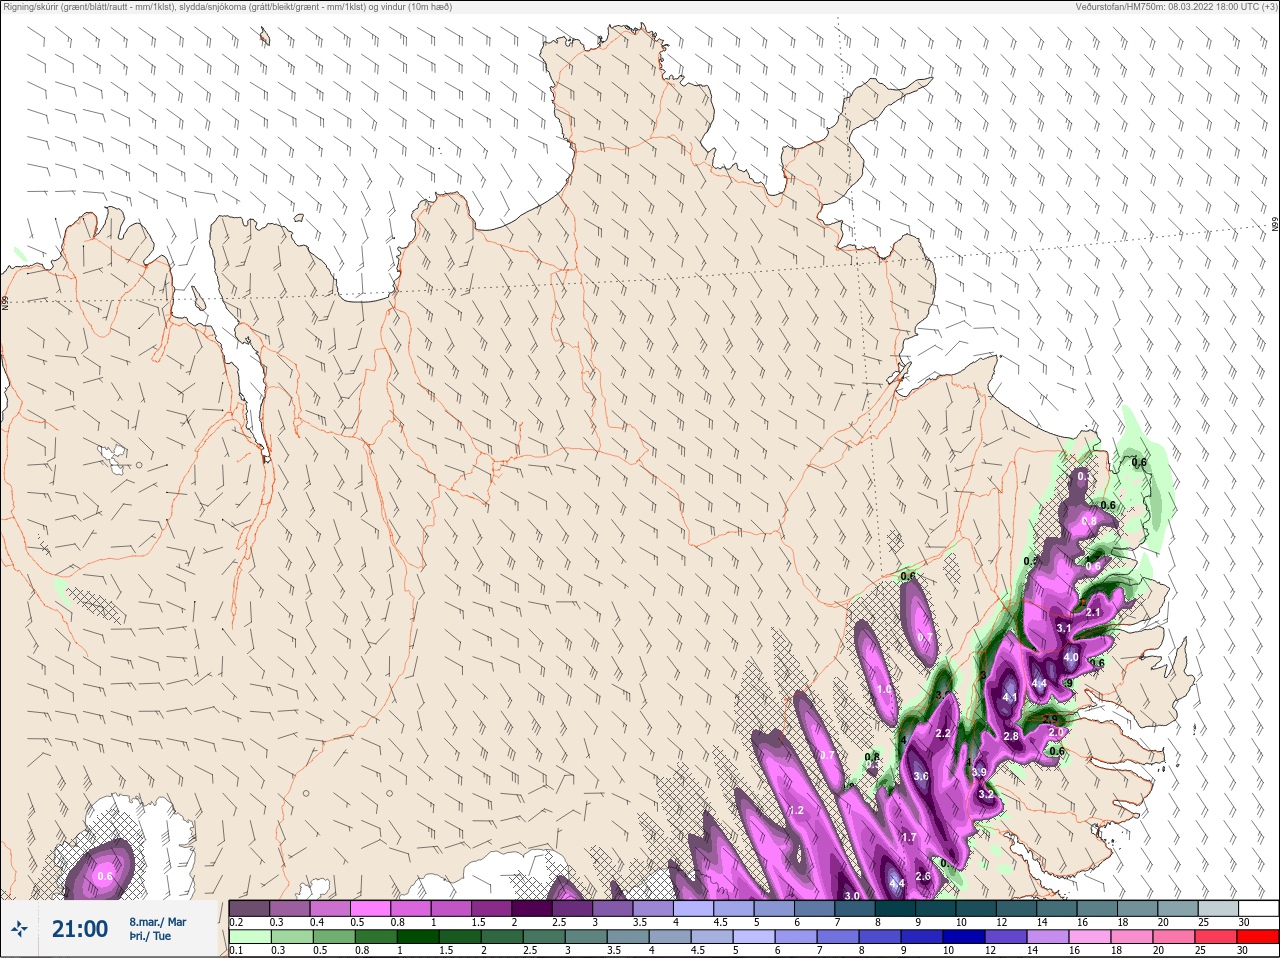Click the 3.1 precipitation value on map
The image size is (1280, 958).
point(1064,628)
